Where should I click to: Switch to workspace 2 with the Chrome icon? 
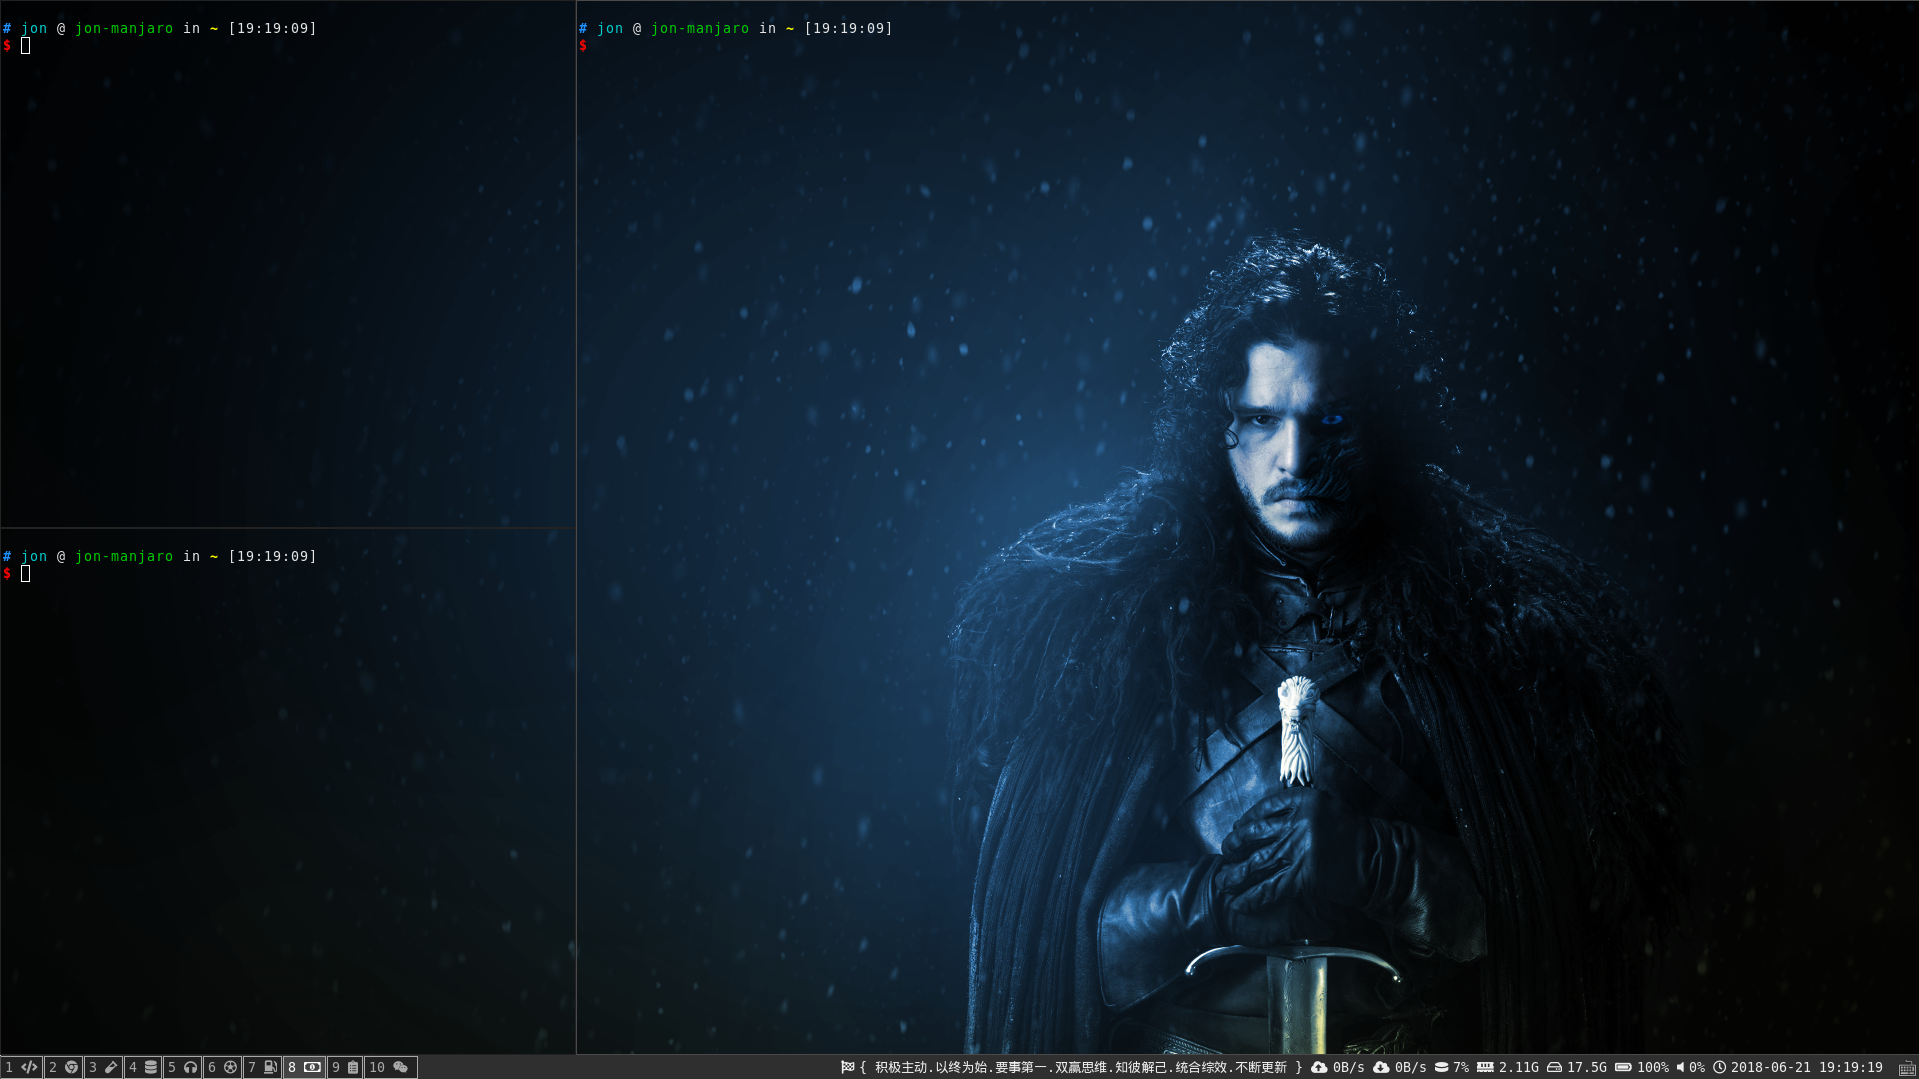[63, 1067]
